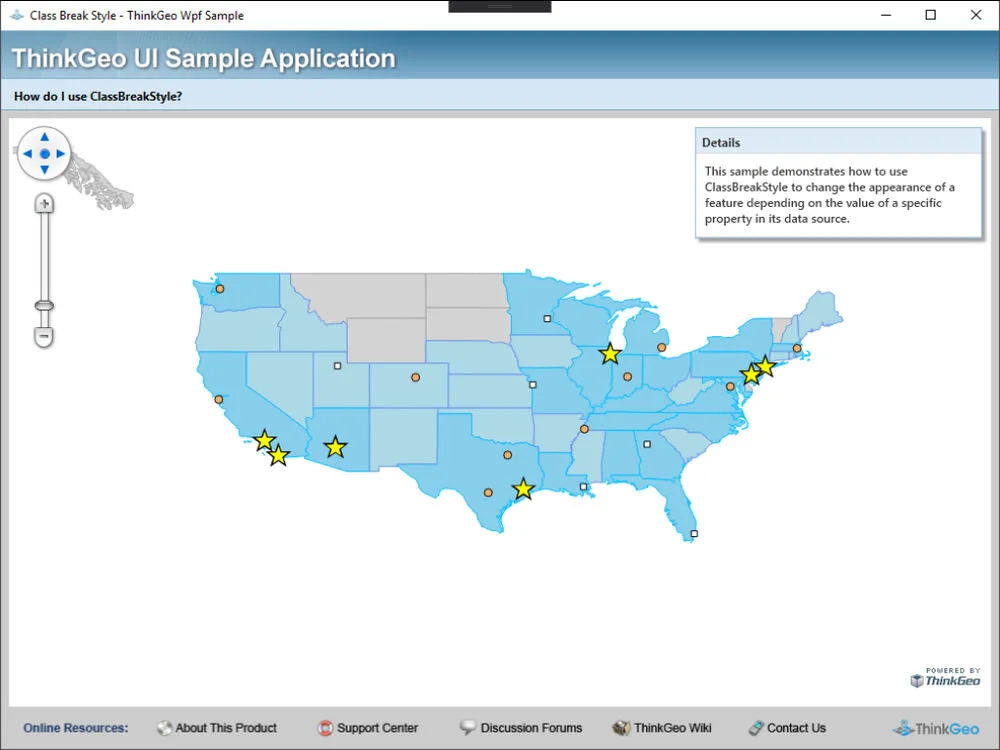Select the orange circle marker in northern California
Image resolution: width=1000 pixels, height=750 pixels.
219,399
